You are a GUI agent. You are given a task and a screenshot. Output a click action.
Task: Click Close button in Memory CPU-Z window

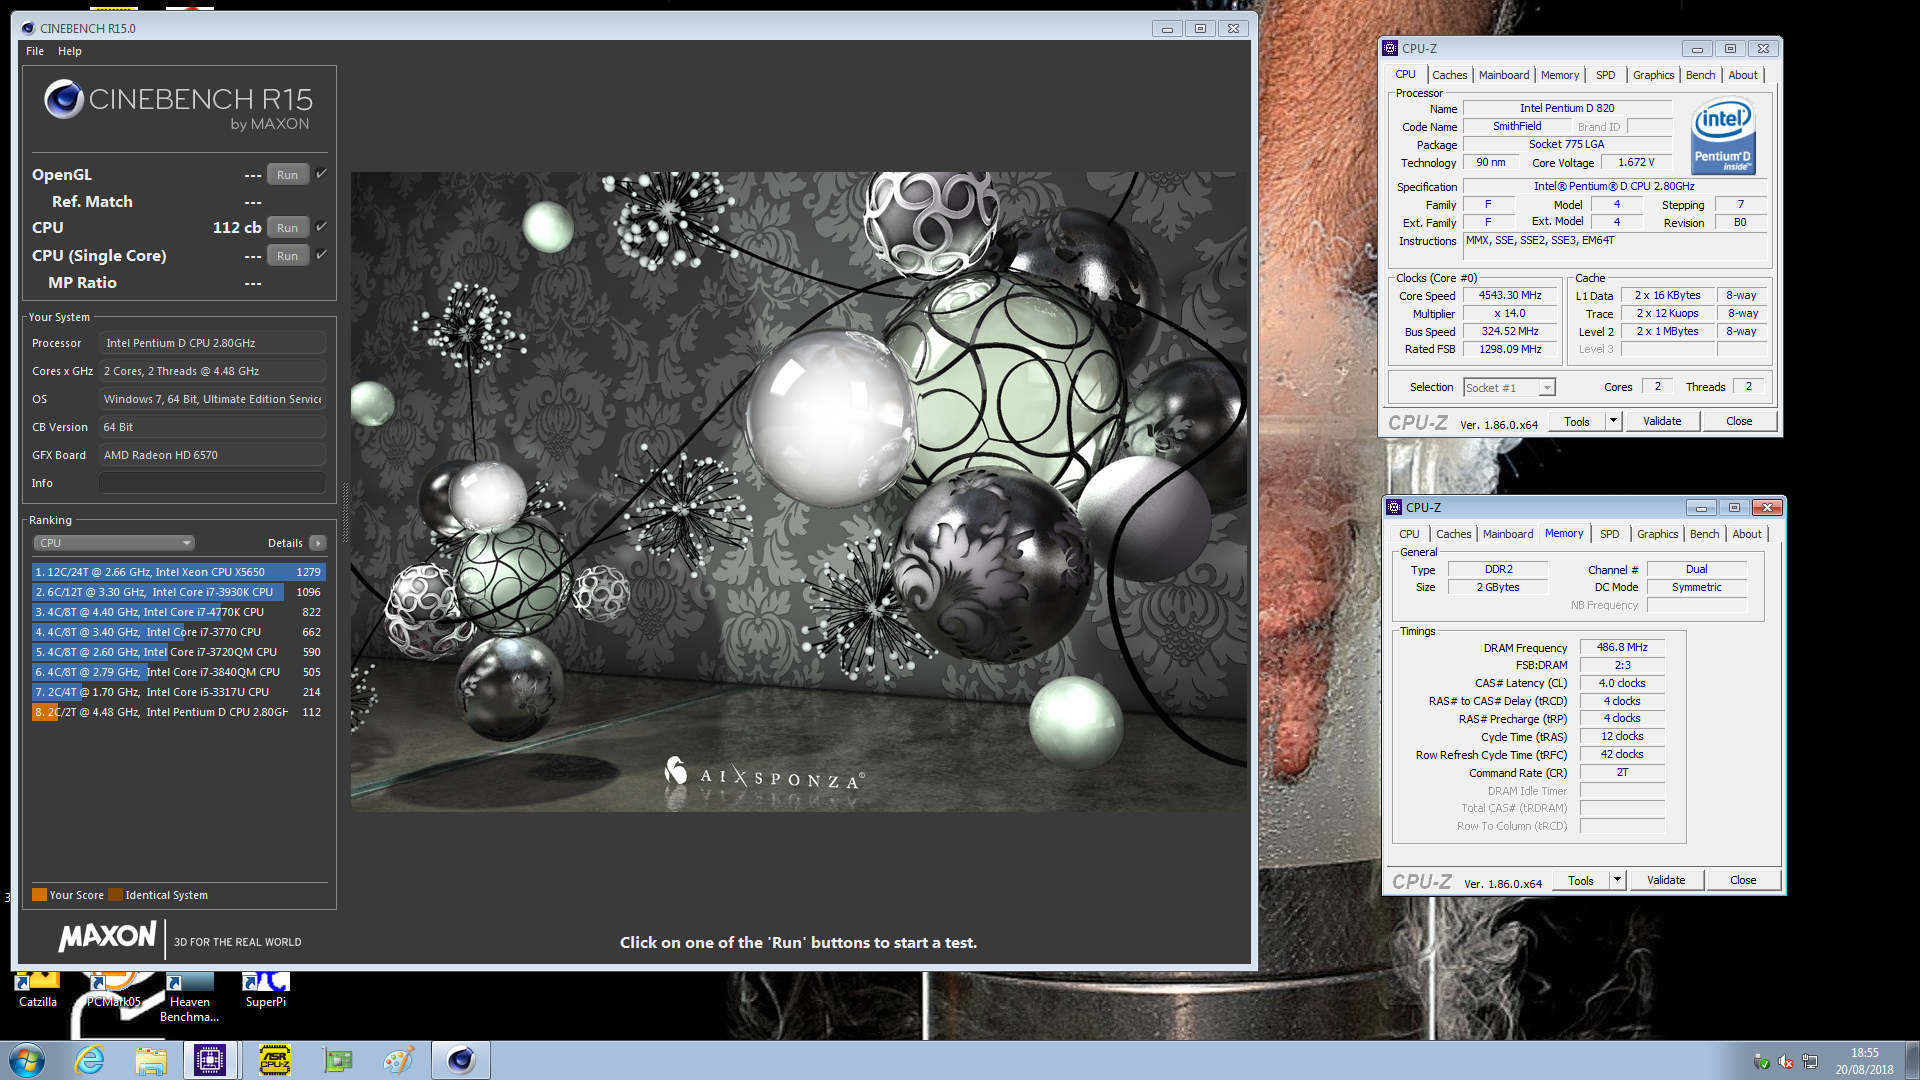coord(1743,880)
